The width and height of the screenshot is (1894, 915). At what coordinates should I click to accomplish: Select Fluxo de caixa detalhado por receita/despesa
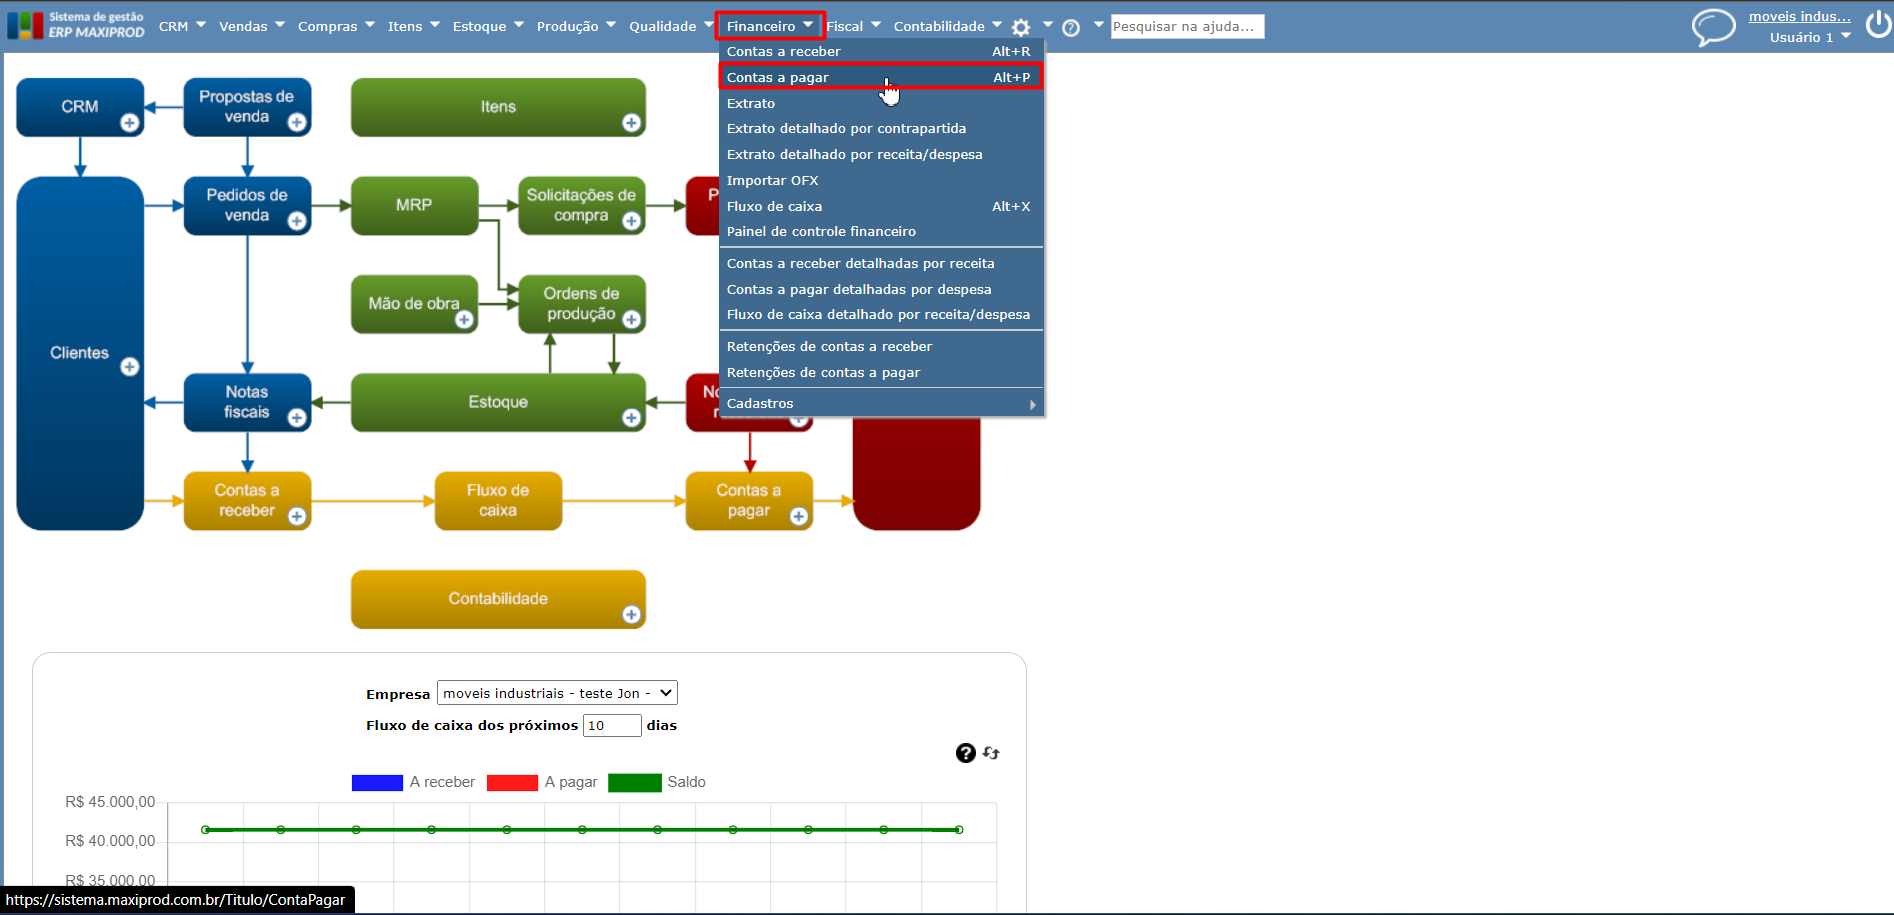click(881, 315)
